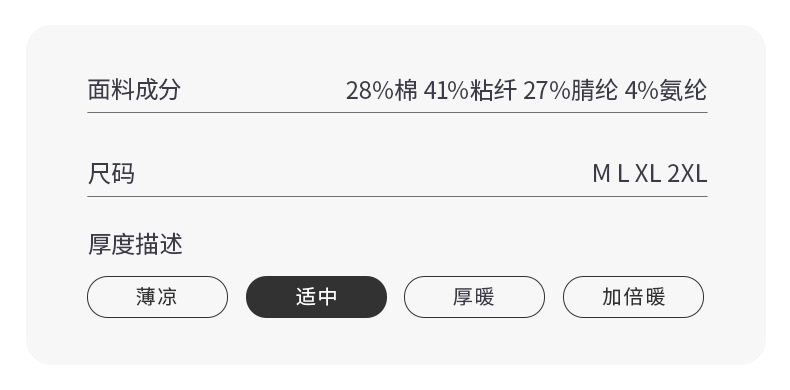Click the highlighted 适中 thickness pill

pyautogui.click(x=316, y=297)
